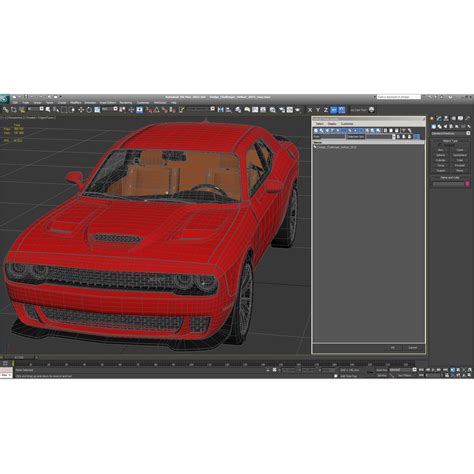Toggle the Auto Key button
Image resolution: width=474 pixels, height=474 pixels.
(x=382, y=370)
